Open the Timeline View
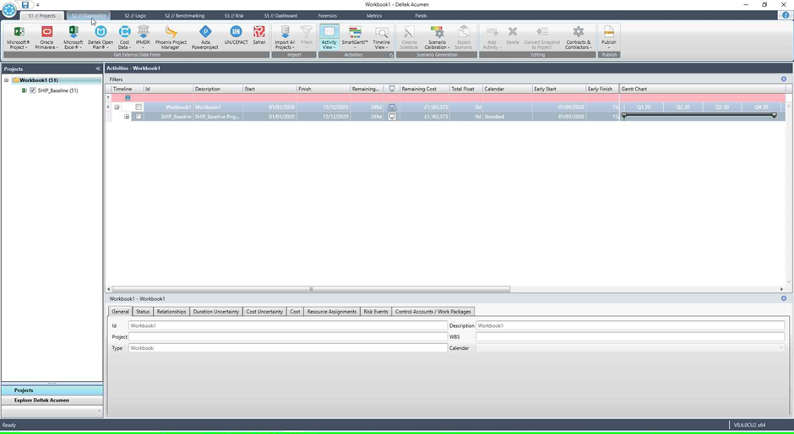 [x=381, y=37]
